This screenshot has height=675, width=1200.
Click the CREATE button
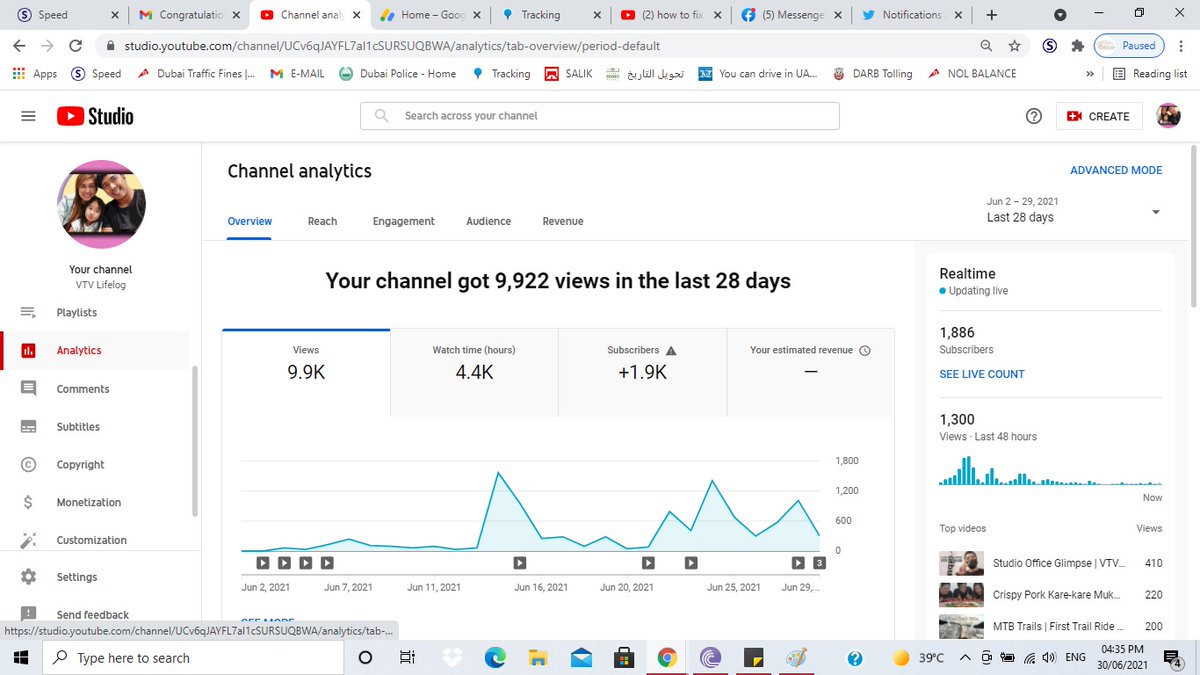[x=1098, y=116]
